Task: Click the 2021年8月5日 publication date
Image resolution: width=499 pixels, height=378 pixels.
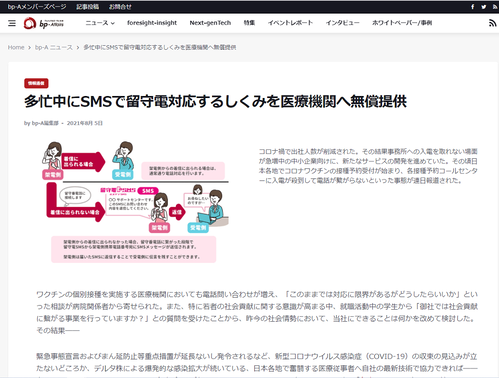Action: tap(85, 123)
